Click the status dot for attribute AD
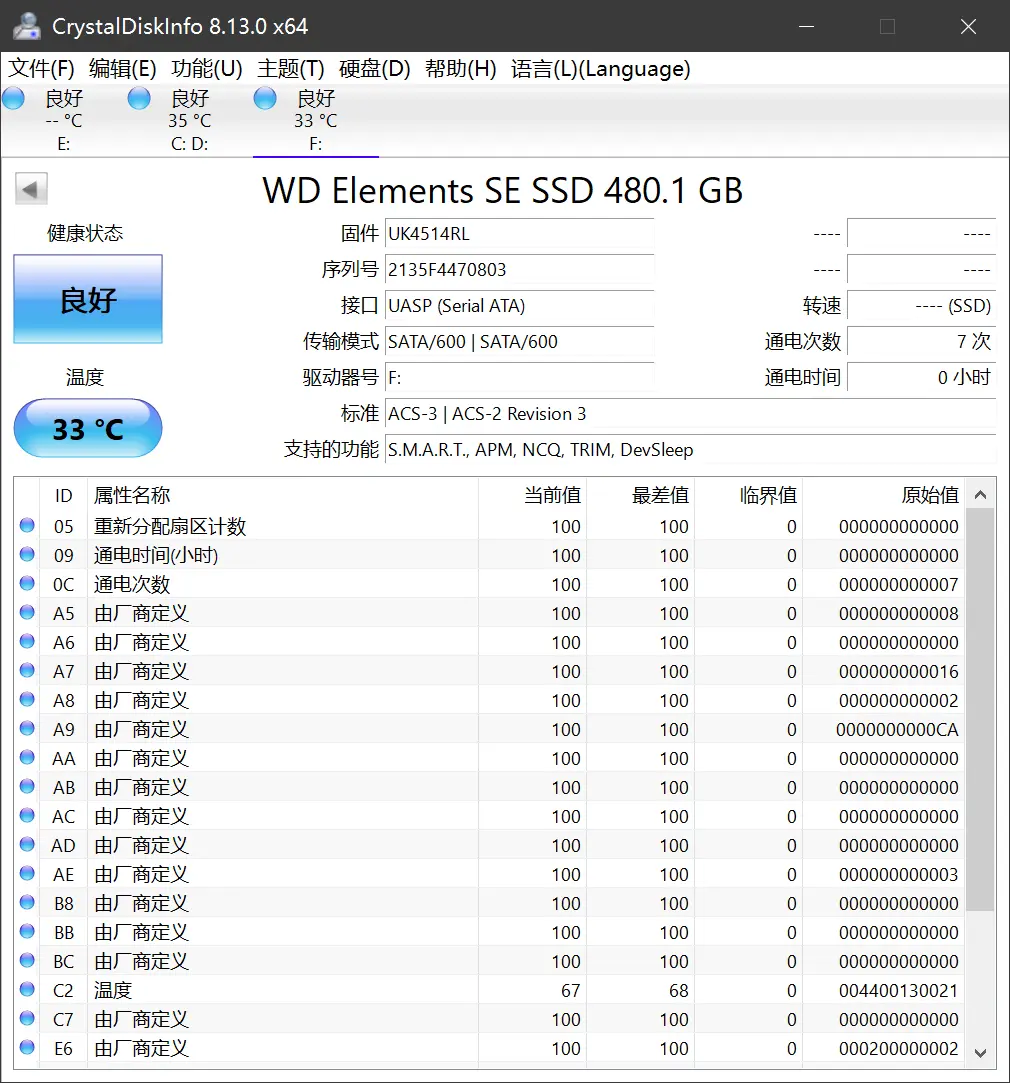The height and width of the screenshot is (1083, 1010). (x=27, y=845)
